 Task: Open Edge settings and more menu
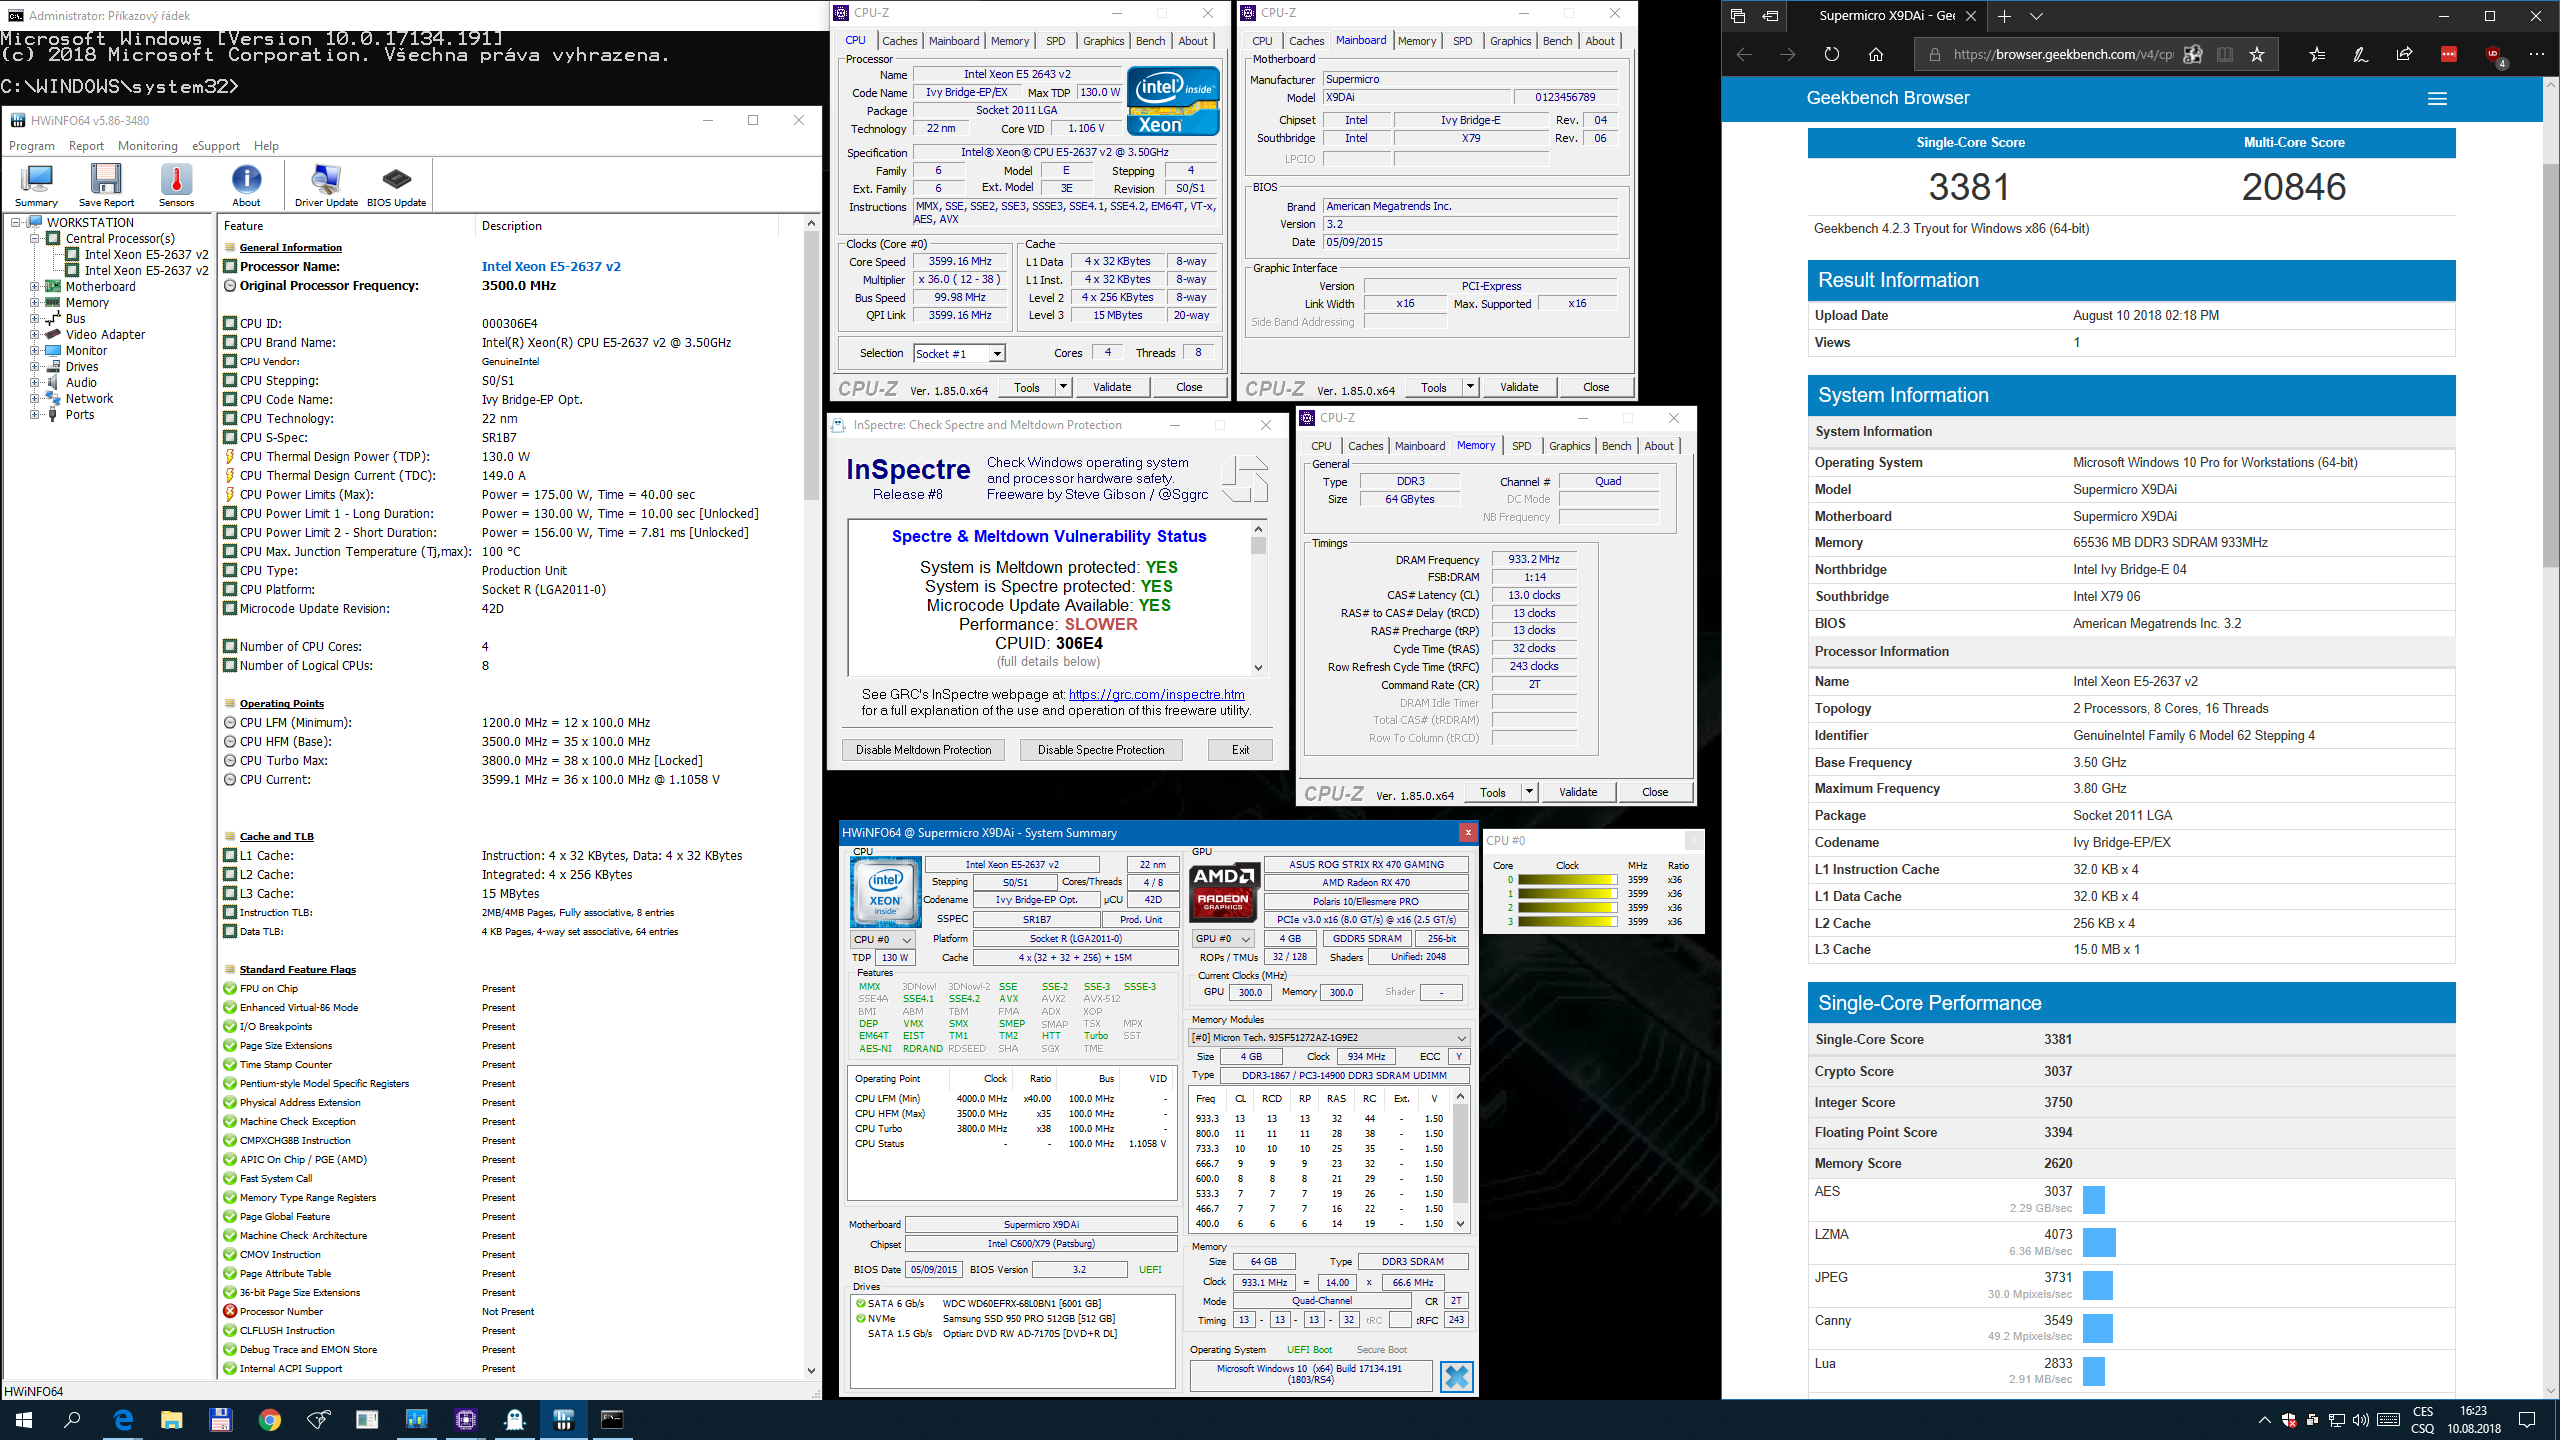point(2537,55)
